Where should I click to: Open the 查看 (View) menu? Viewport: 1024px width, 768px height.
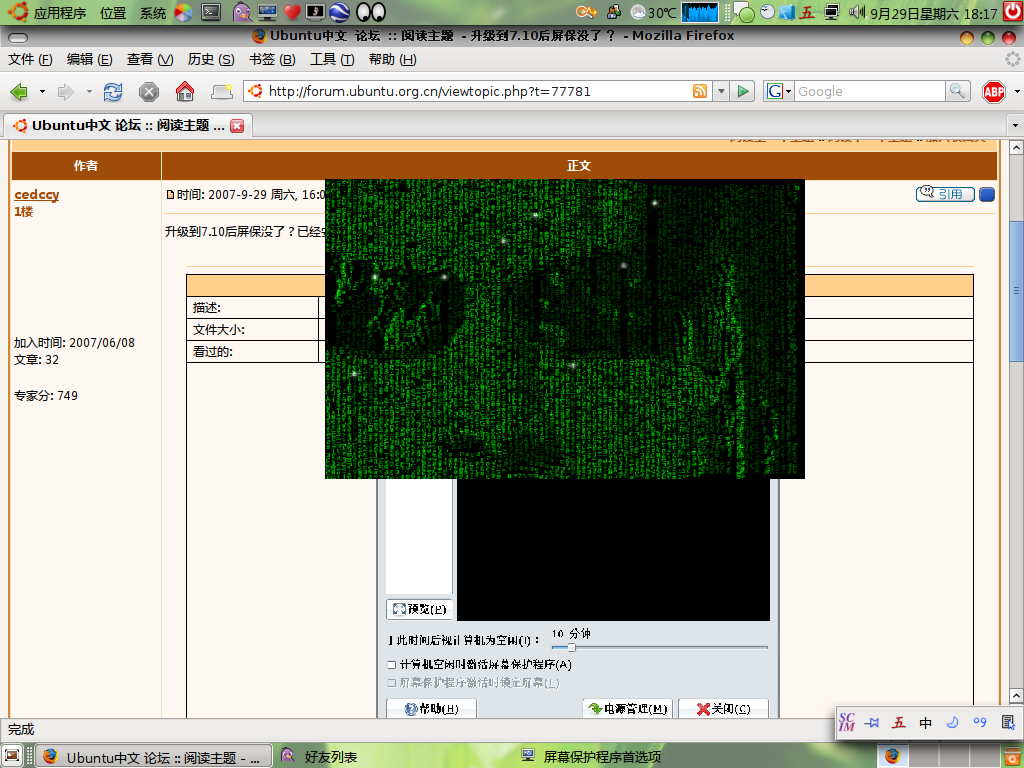[x=150, y=59]
